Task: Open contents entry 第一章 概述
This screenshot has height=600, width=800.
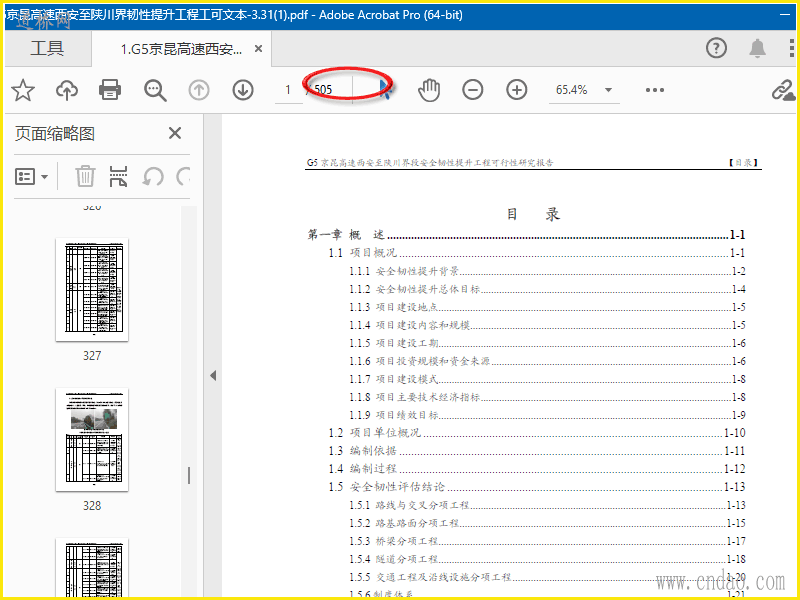Action: tap(526, 235)
